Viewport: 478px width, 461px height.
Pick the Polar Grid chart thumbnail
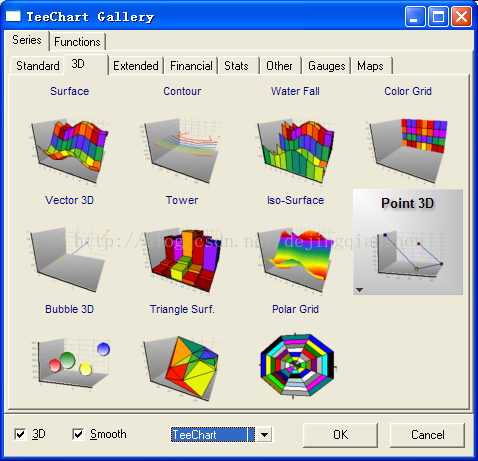pyautogui.click(x=297, y=365)
